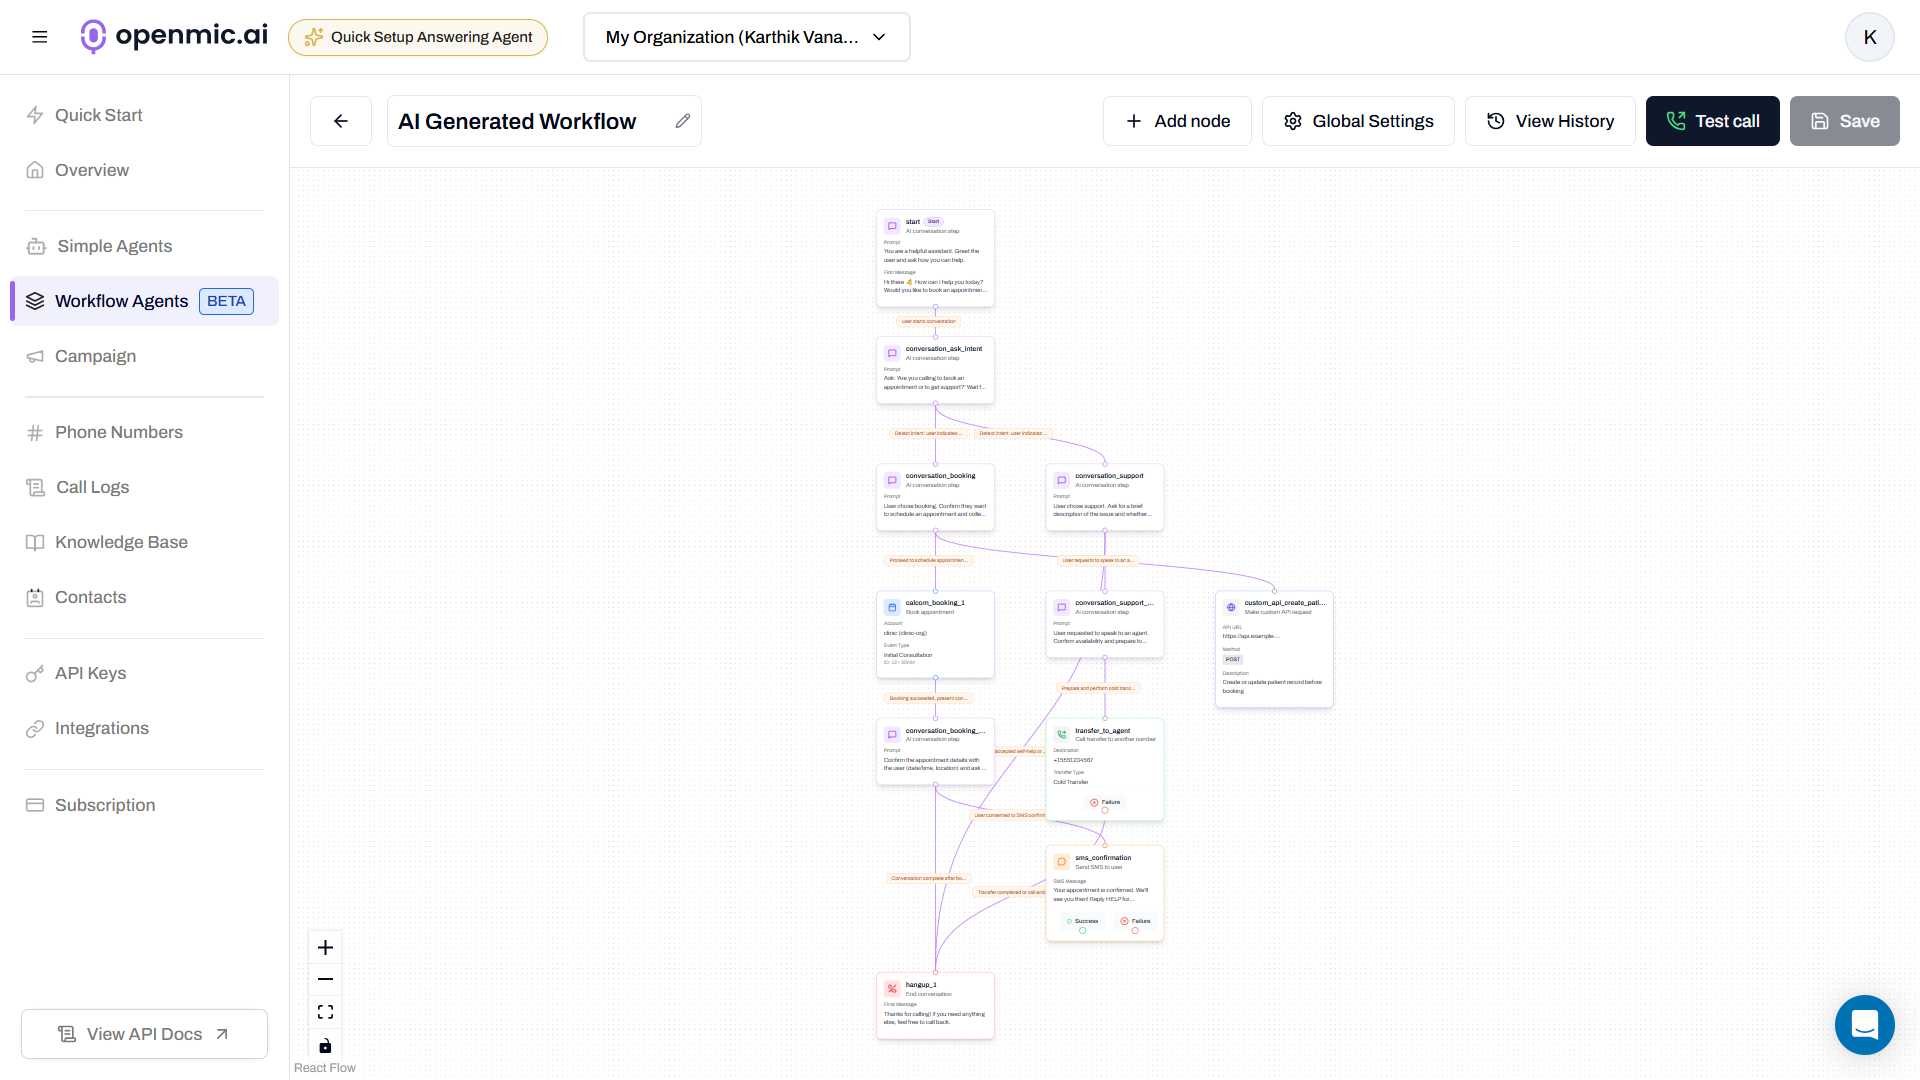Open Call Logs from the sidebar
The width and height of the screenshot is (1920, 1080).
[90, 487]
